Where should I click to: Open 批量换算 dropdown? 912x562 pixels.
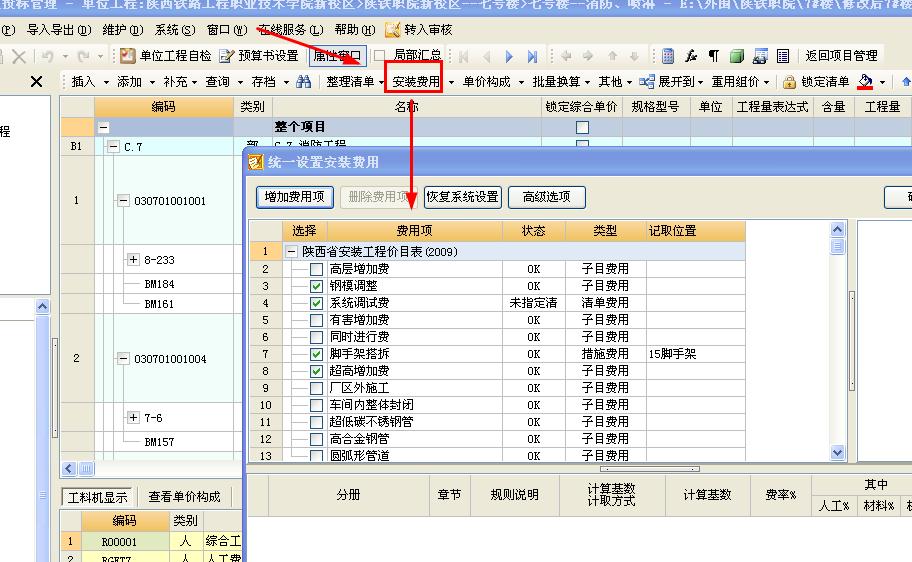pyautogui.click(x=561, y=81)
